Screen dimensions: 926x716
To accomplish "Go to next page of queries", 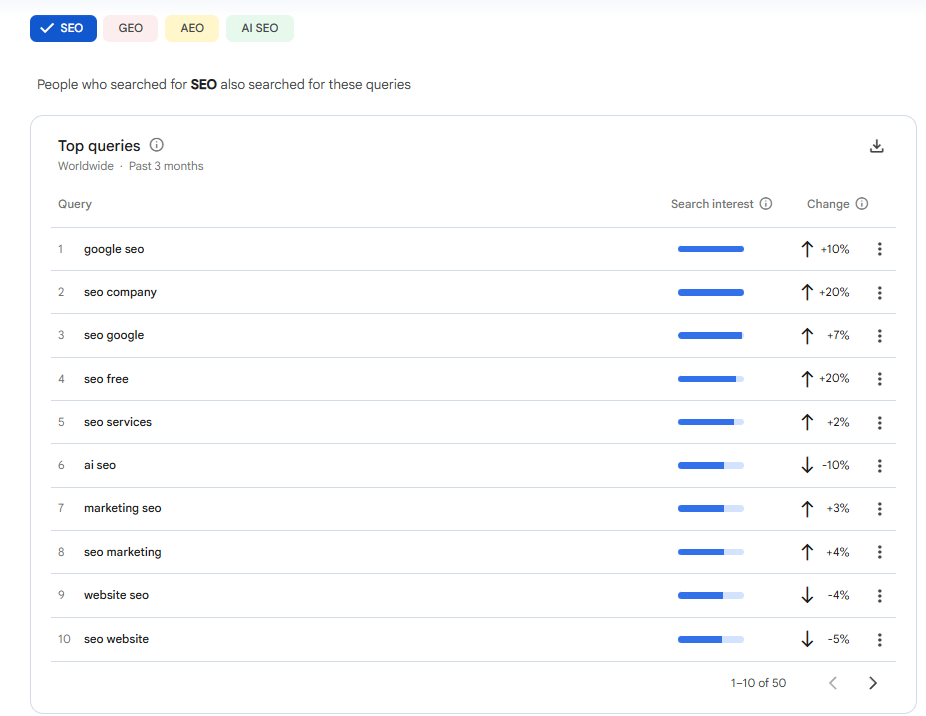I will coord(873,683).
